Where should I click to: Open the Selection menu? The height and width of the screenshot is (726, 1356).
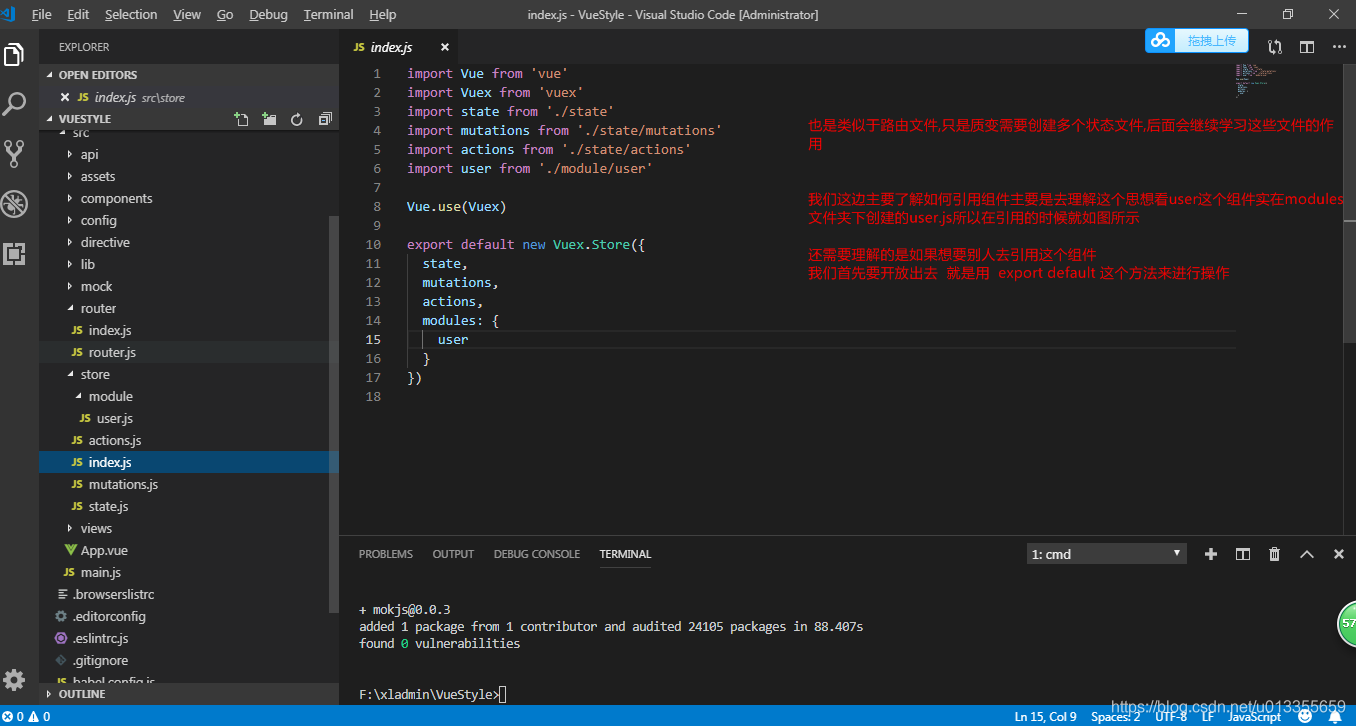[x=131, y=14]
